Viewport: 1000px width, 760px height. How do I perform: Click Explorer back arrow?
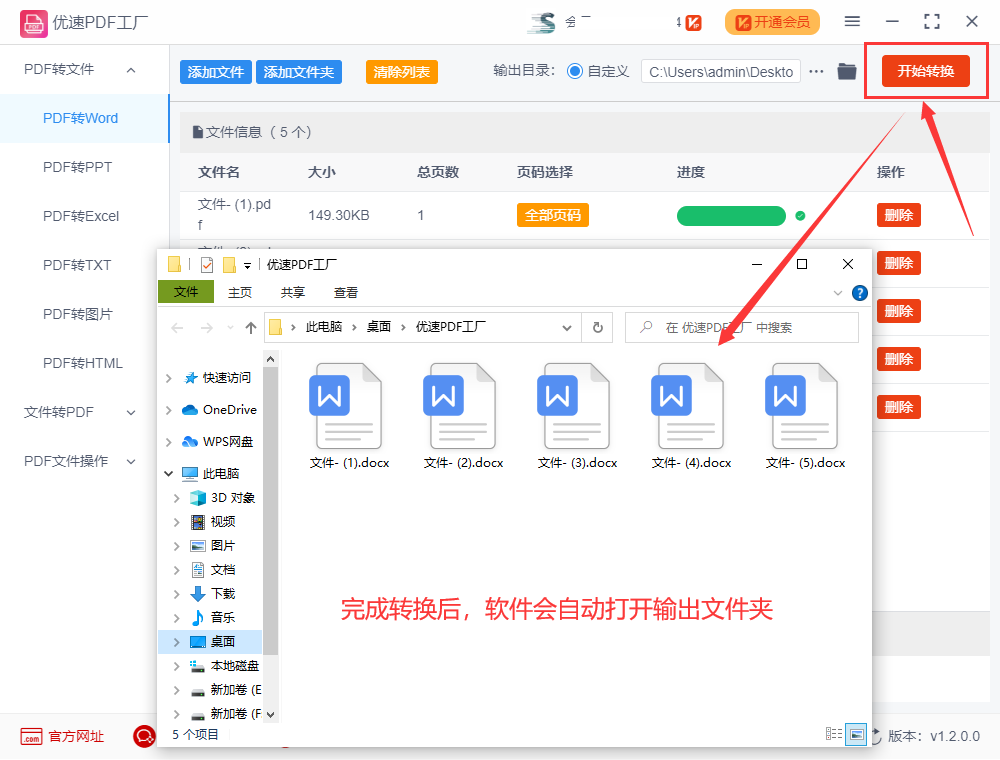pyautogui.click(x=177, y=328)
